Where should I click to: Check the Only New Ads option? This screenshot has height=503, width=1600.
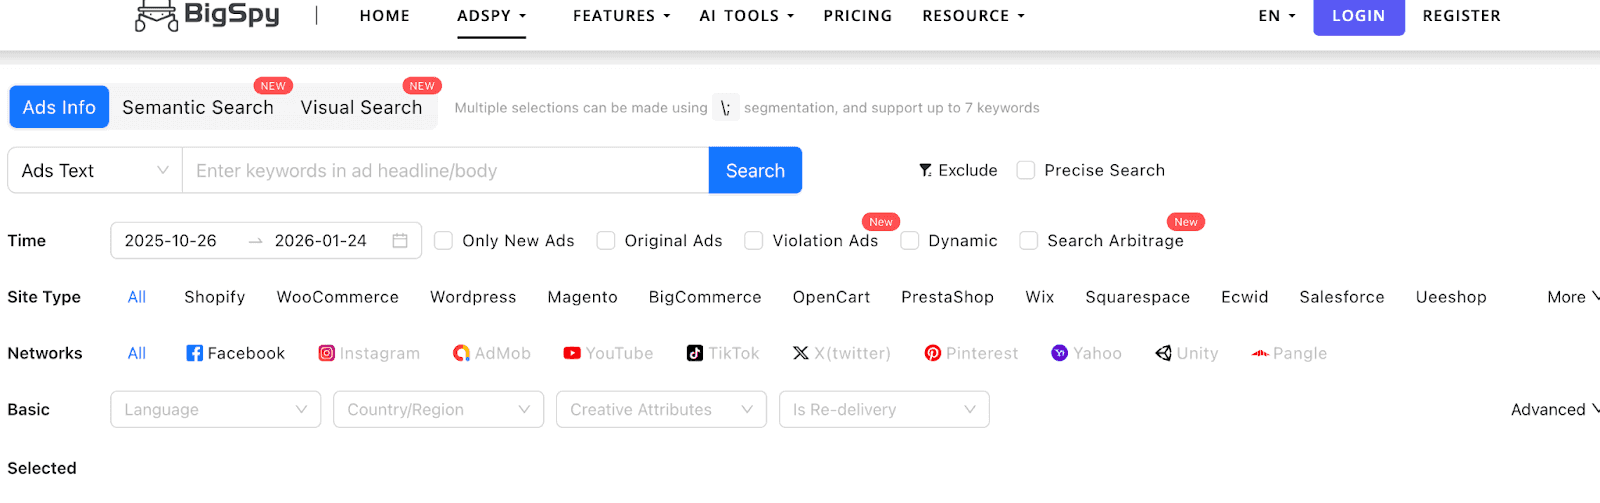pos(444,241)
